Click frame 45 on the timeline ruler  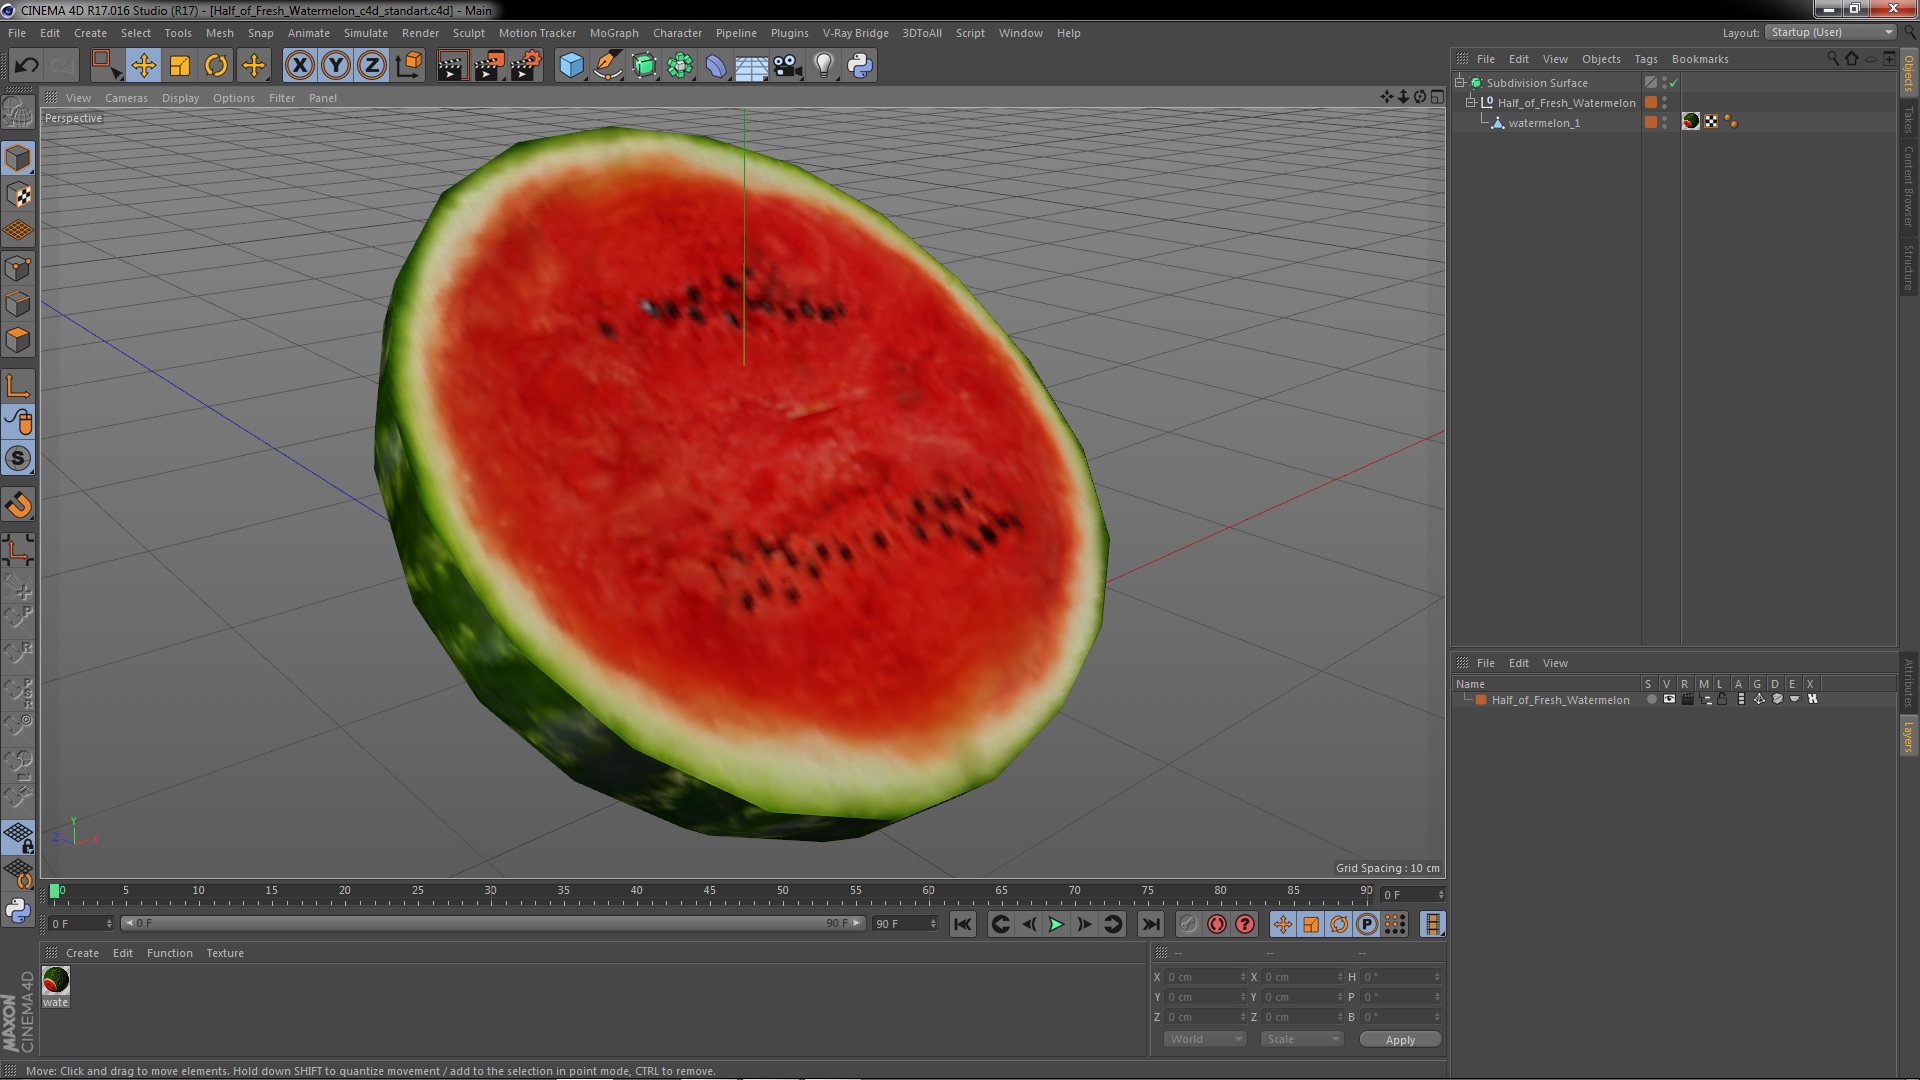click(x=709, y=892)
